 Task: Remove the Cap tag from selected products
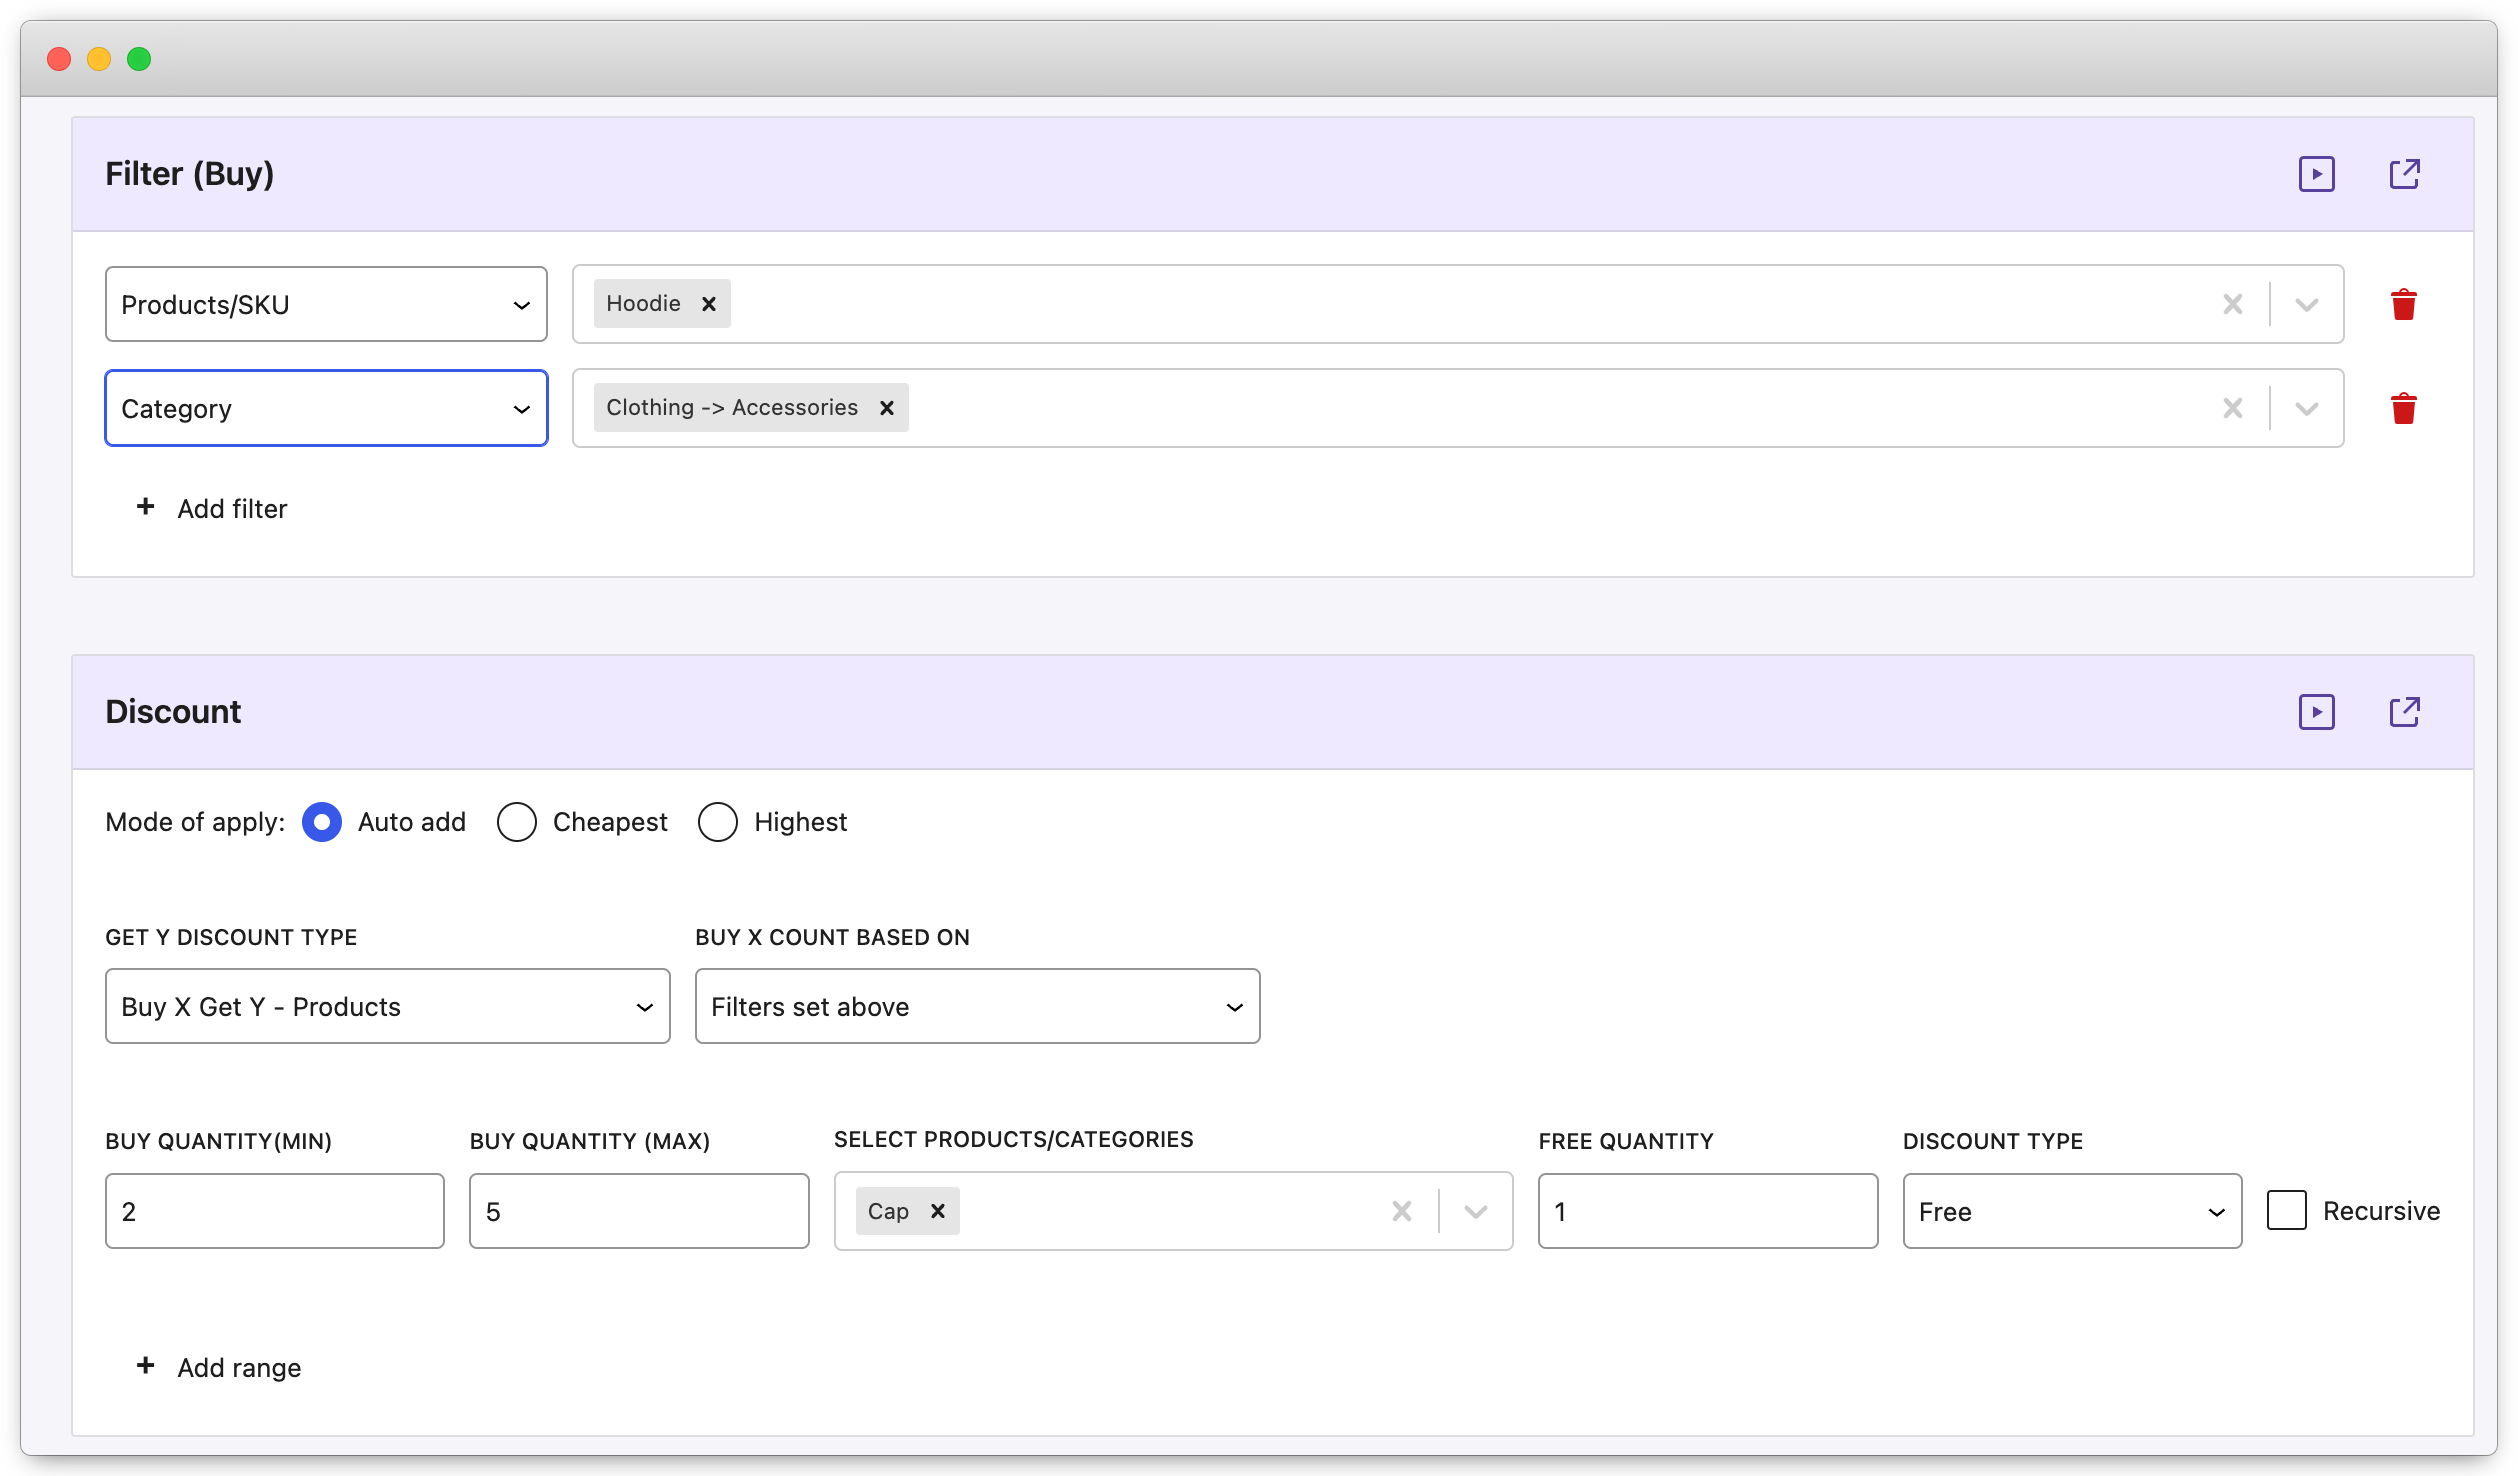(x=937, y=1210)
